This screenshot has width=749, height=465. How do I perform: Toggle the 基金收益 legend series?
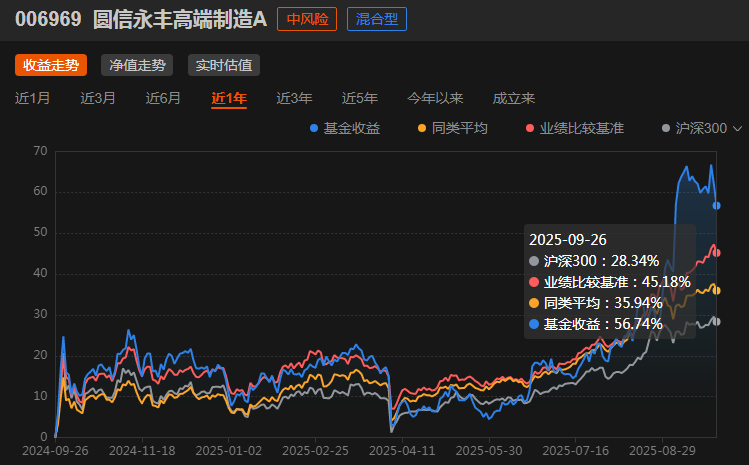pyautogui.click(x=345, y=128)
